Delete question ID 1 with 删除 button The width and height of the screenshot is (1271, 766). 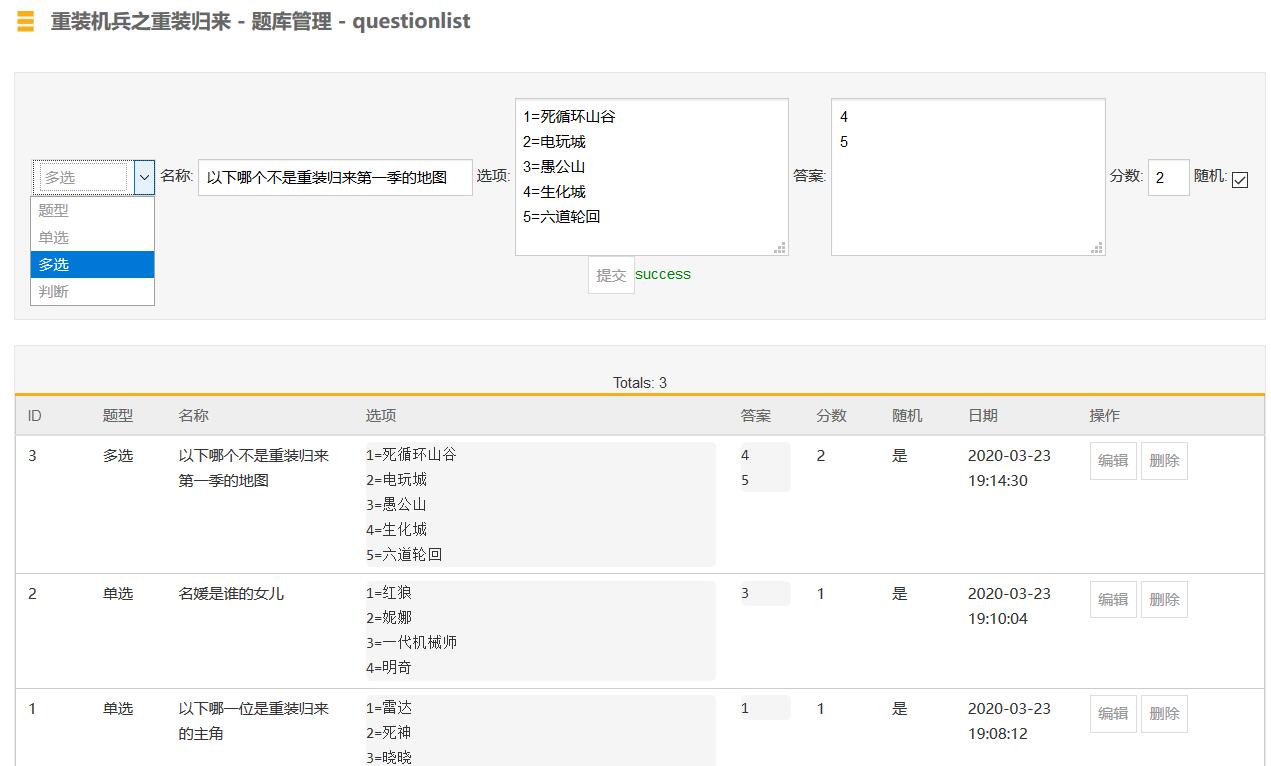pos(1164,713)
